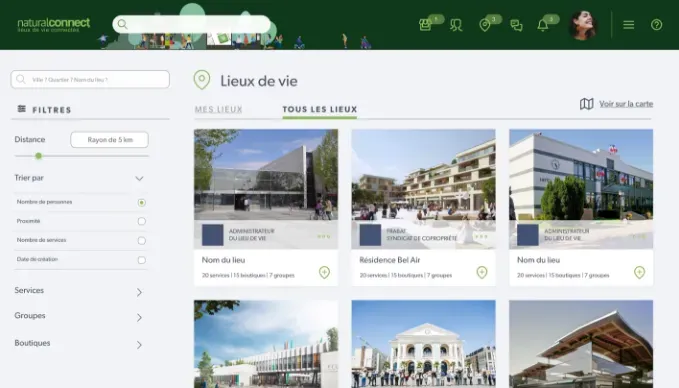Open the white domed palace thumbnail

[x=424, y=344]
